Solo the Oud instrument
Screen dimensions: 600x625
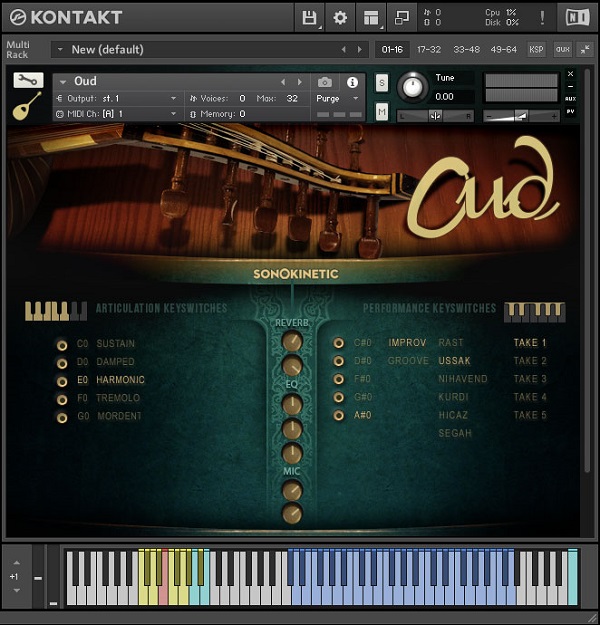(382, 83)
